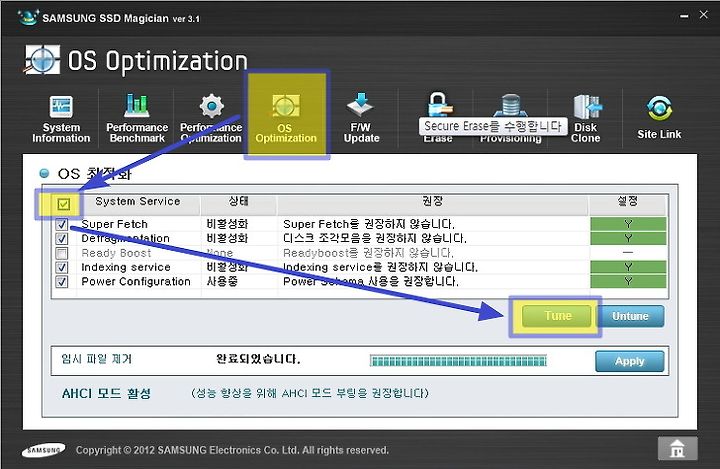Check the Ready Boost checkbox
720x469 pixels.
62,253
